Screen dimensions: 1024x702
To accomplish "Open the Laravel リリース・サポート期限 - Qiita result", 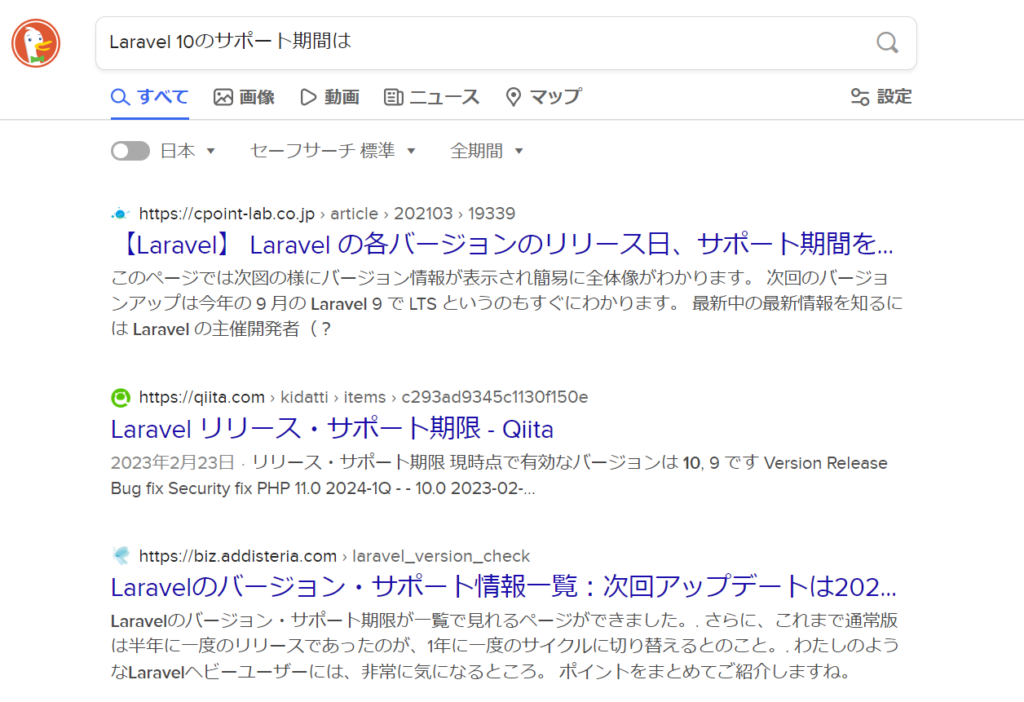I will pos(332,429).
